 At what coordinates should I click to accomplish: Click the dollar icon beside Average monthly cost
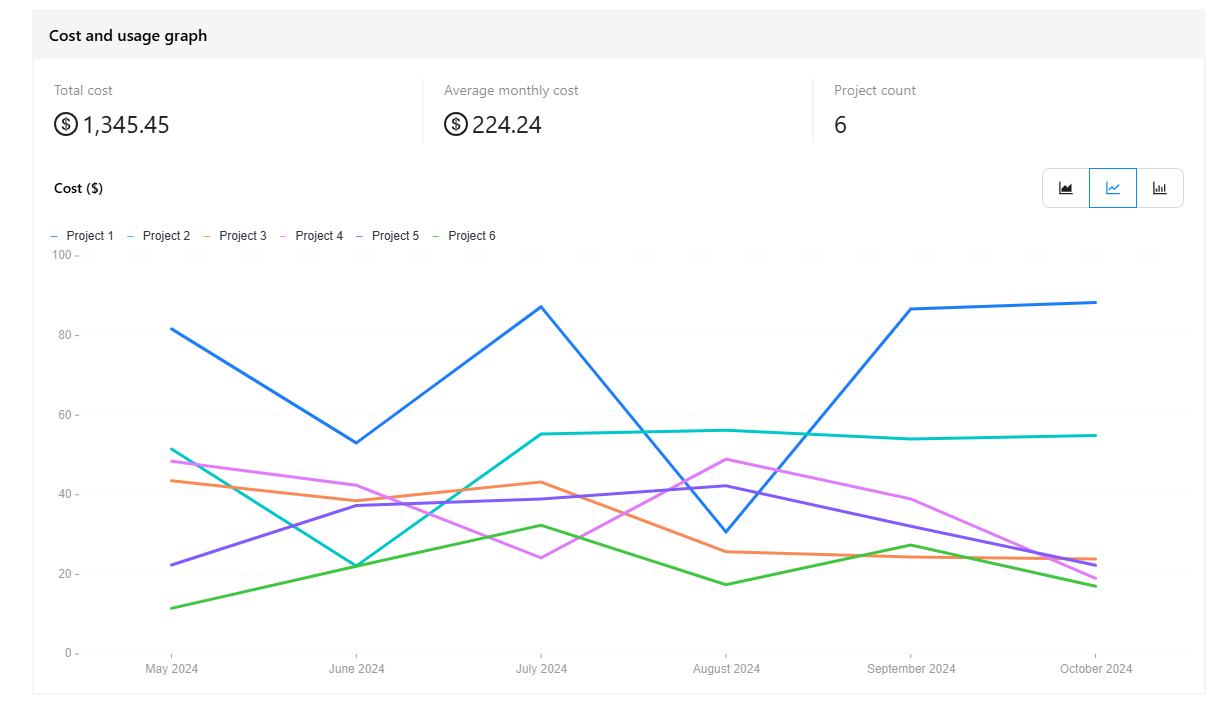456,125
